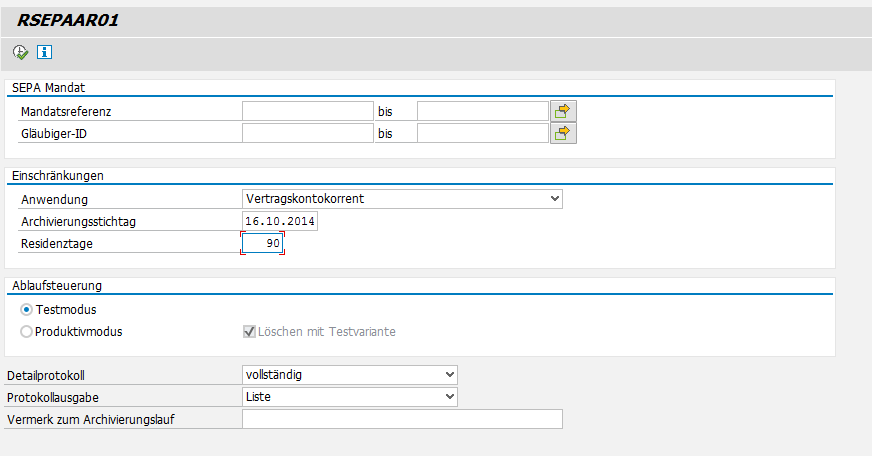
Task: Toggle Löschen mit Testvariante checkbox
Action: (x=249, y=331)
